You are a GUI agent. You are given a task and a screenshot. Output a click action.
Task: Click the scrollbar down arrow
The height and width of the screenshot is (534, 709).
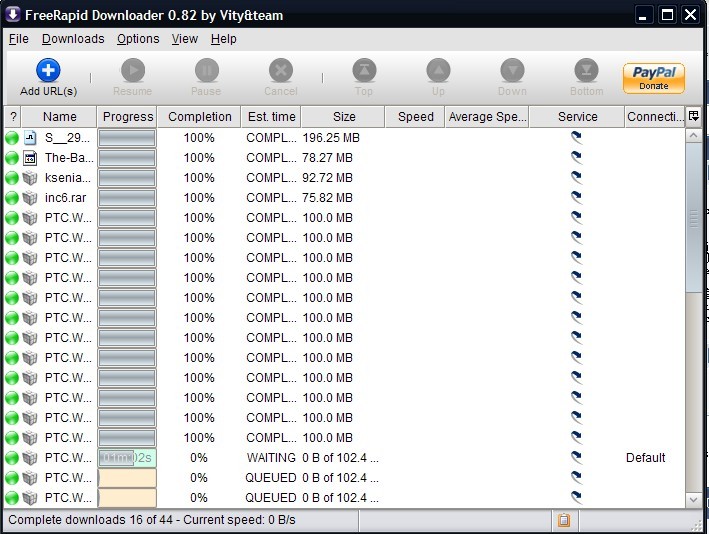(694, 500)
